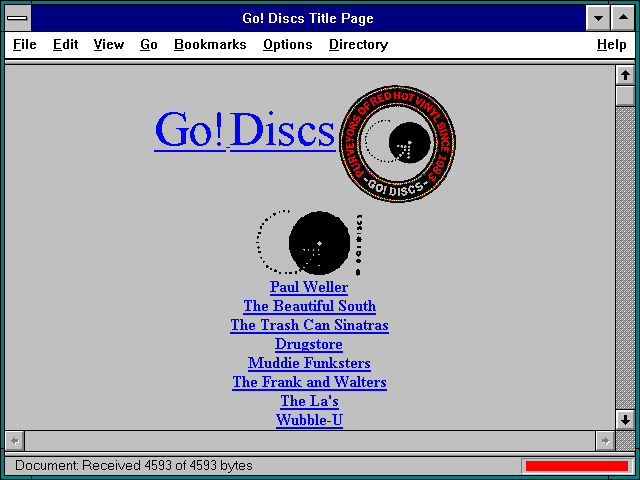Open the Edit menu

pyautogui.click(x=65, y=44)
